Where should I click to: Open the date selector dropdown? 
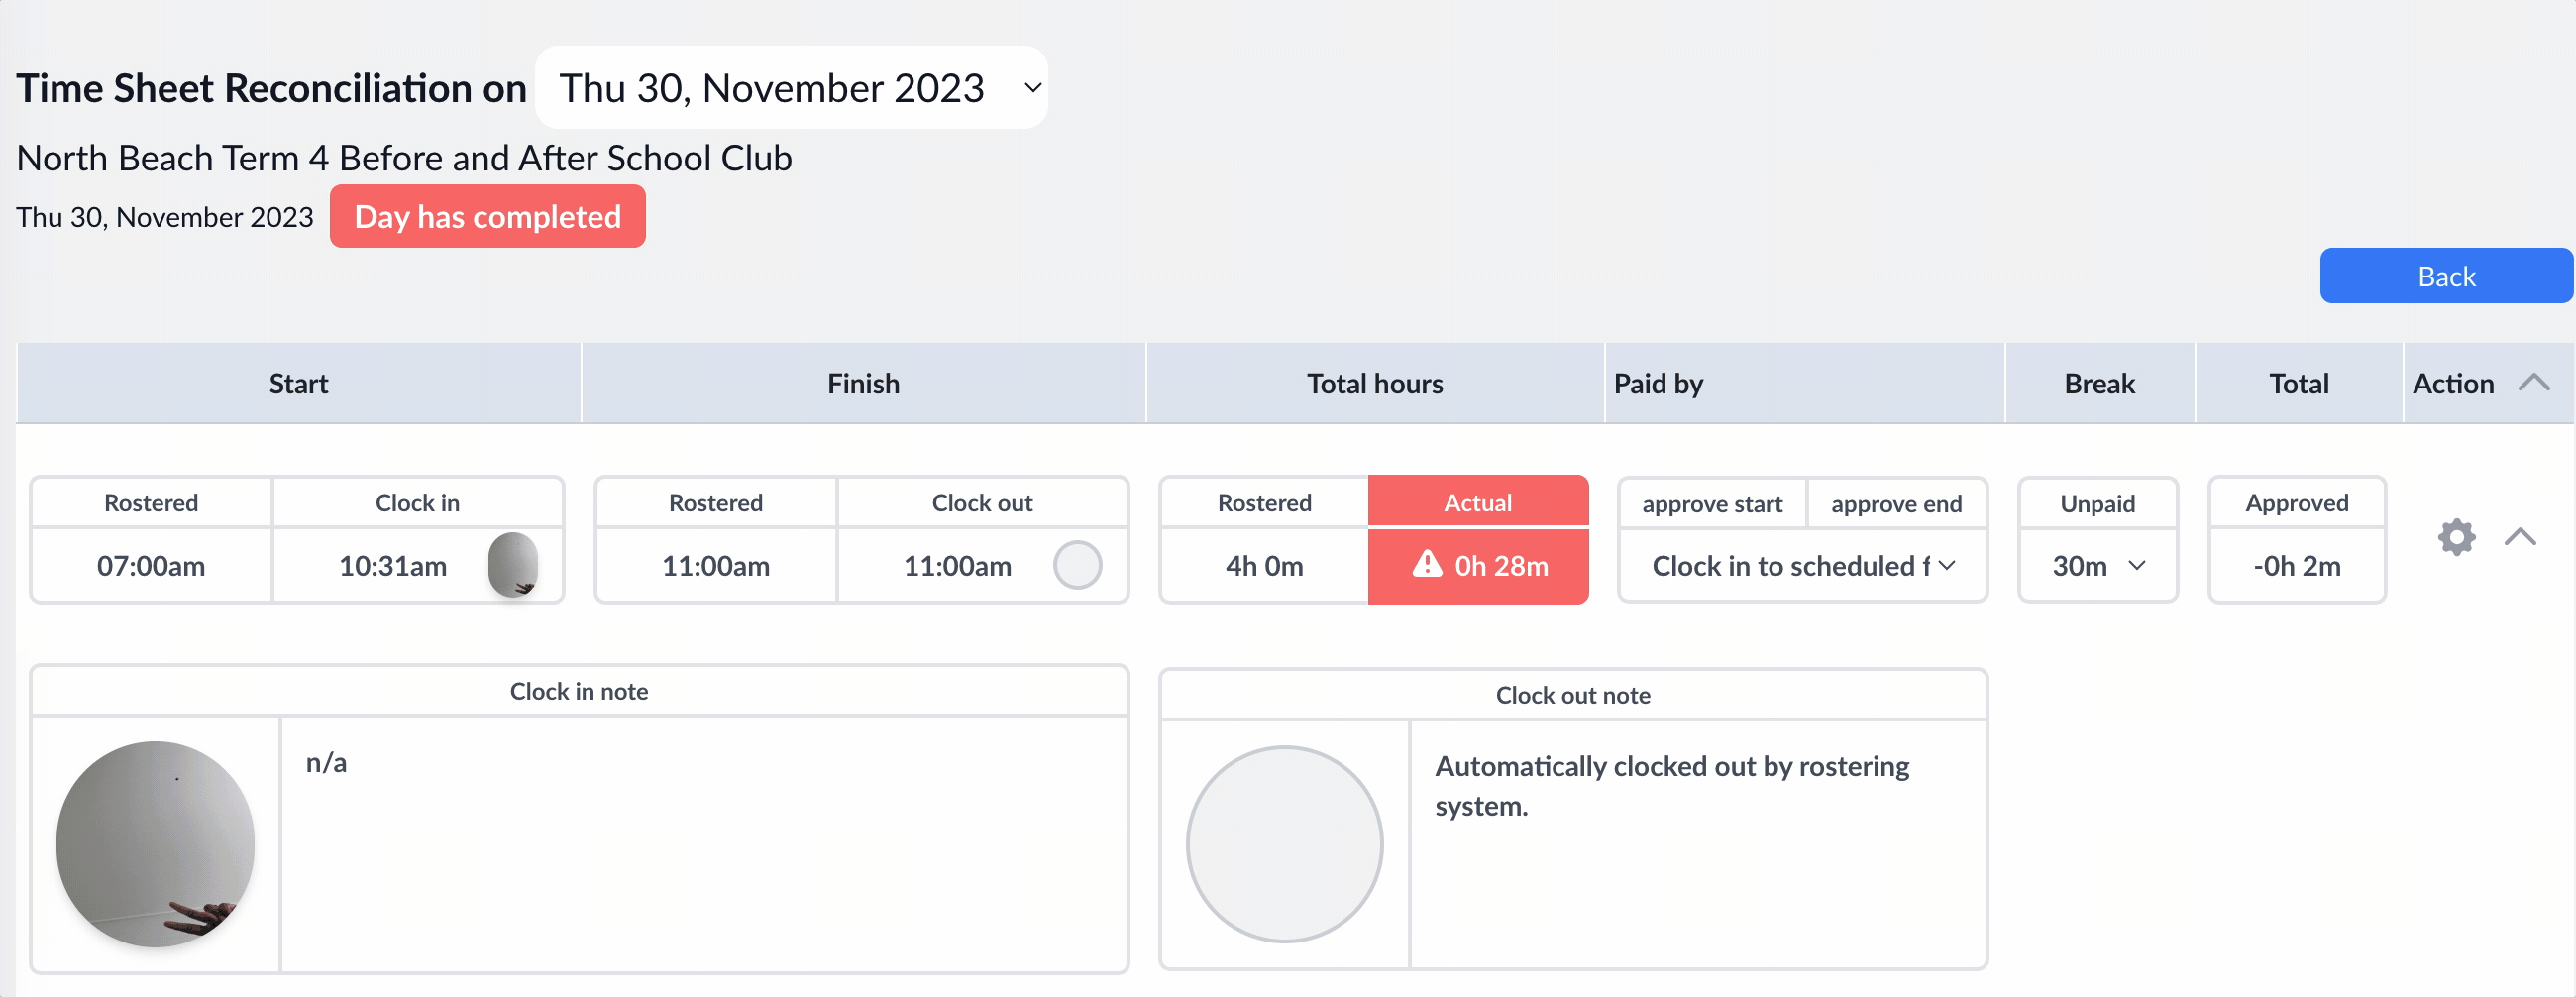[x=791, y=88]
